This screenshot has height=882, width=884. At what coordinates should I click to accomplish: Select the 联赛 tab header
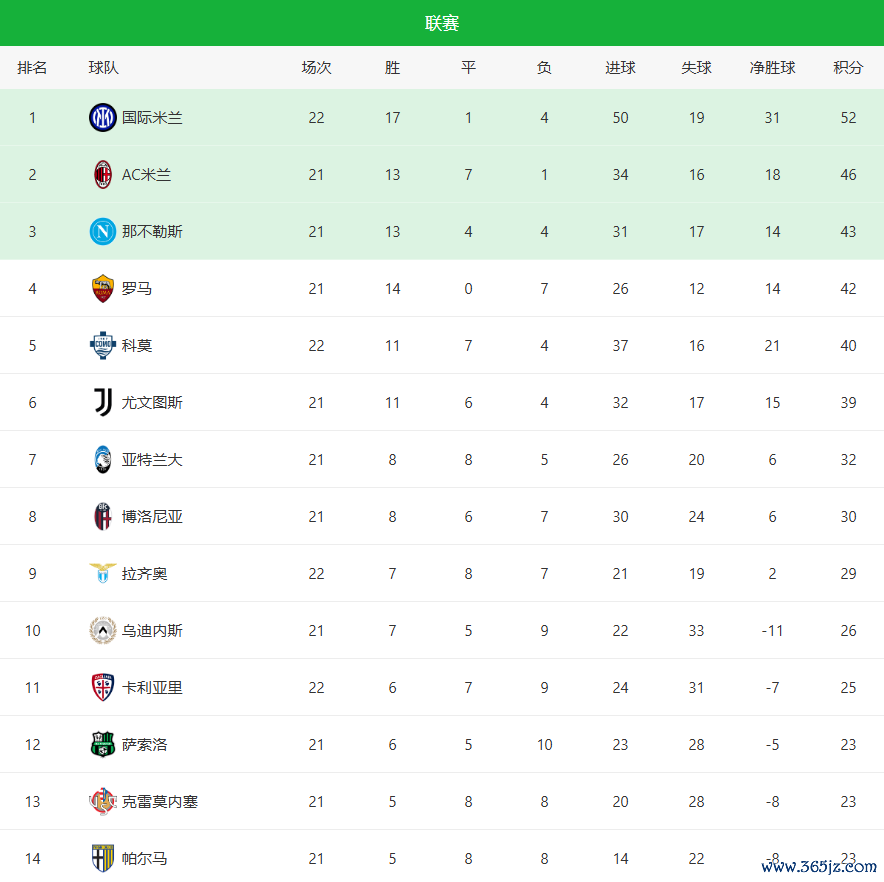tap(442, 23)
